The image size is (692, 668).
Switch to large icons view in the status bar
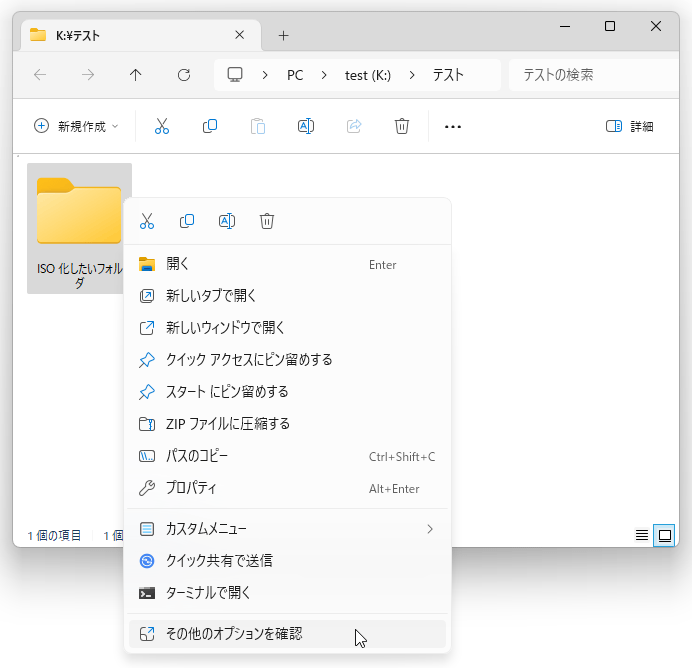(665, 536)
